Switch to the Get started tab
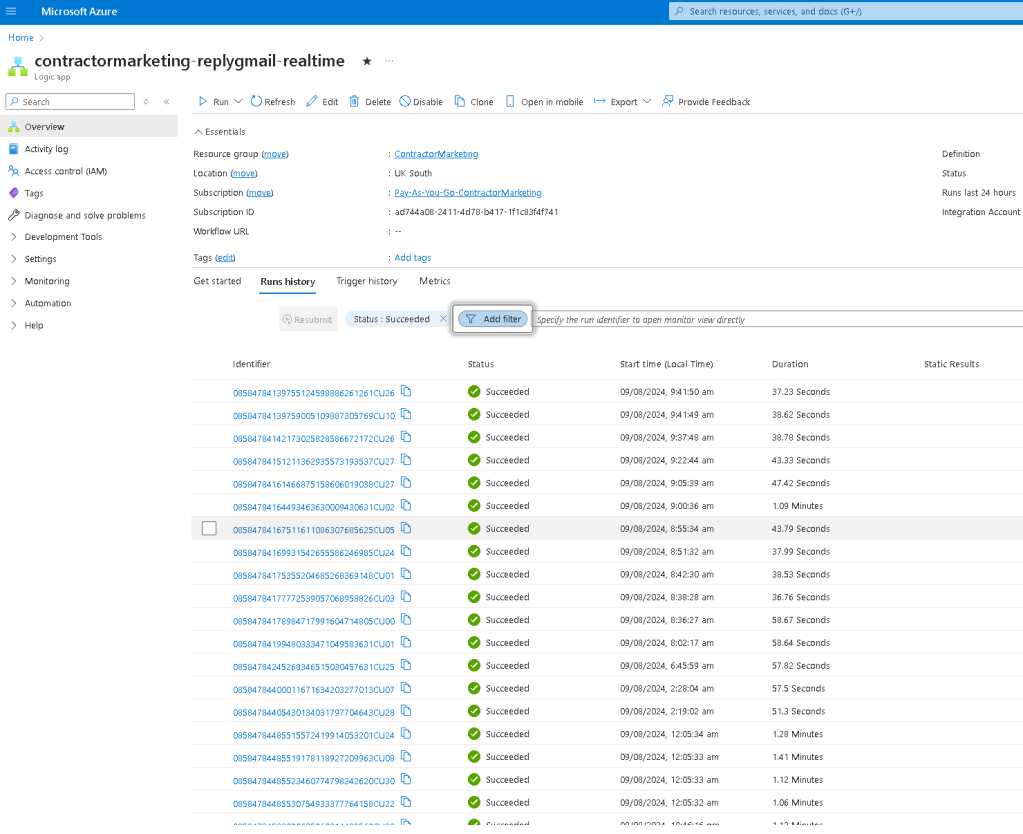The height and width of the screenshot is (834, 1023). point(217,281)
